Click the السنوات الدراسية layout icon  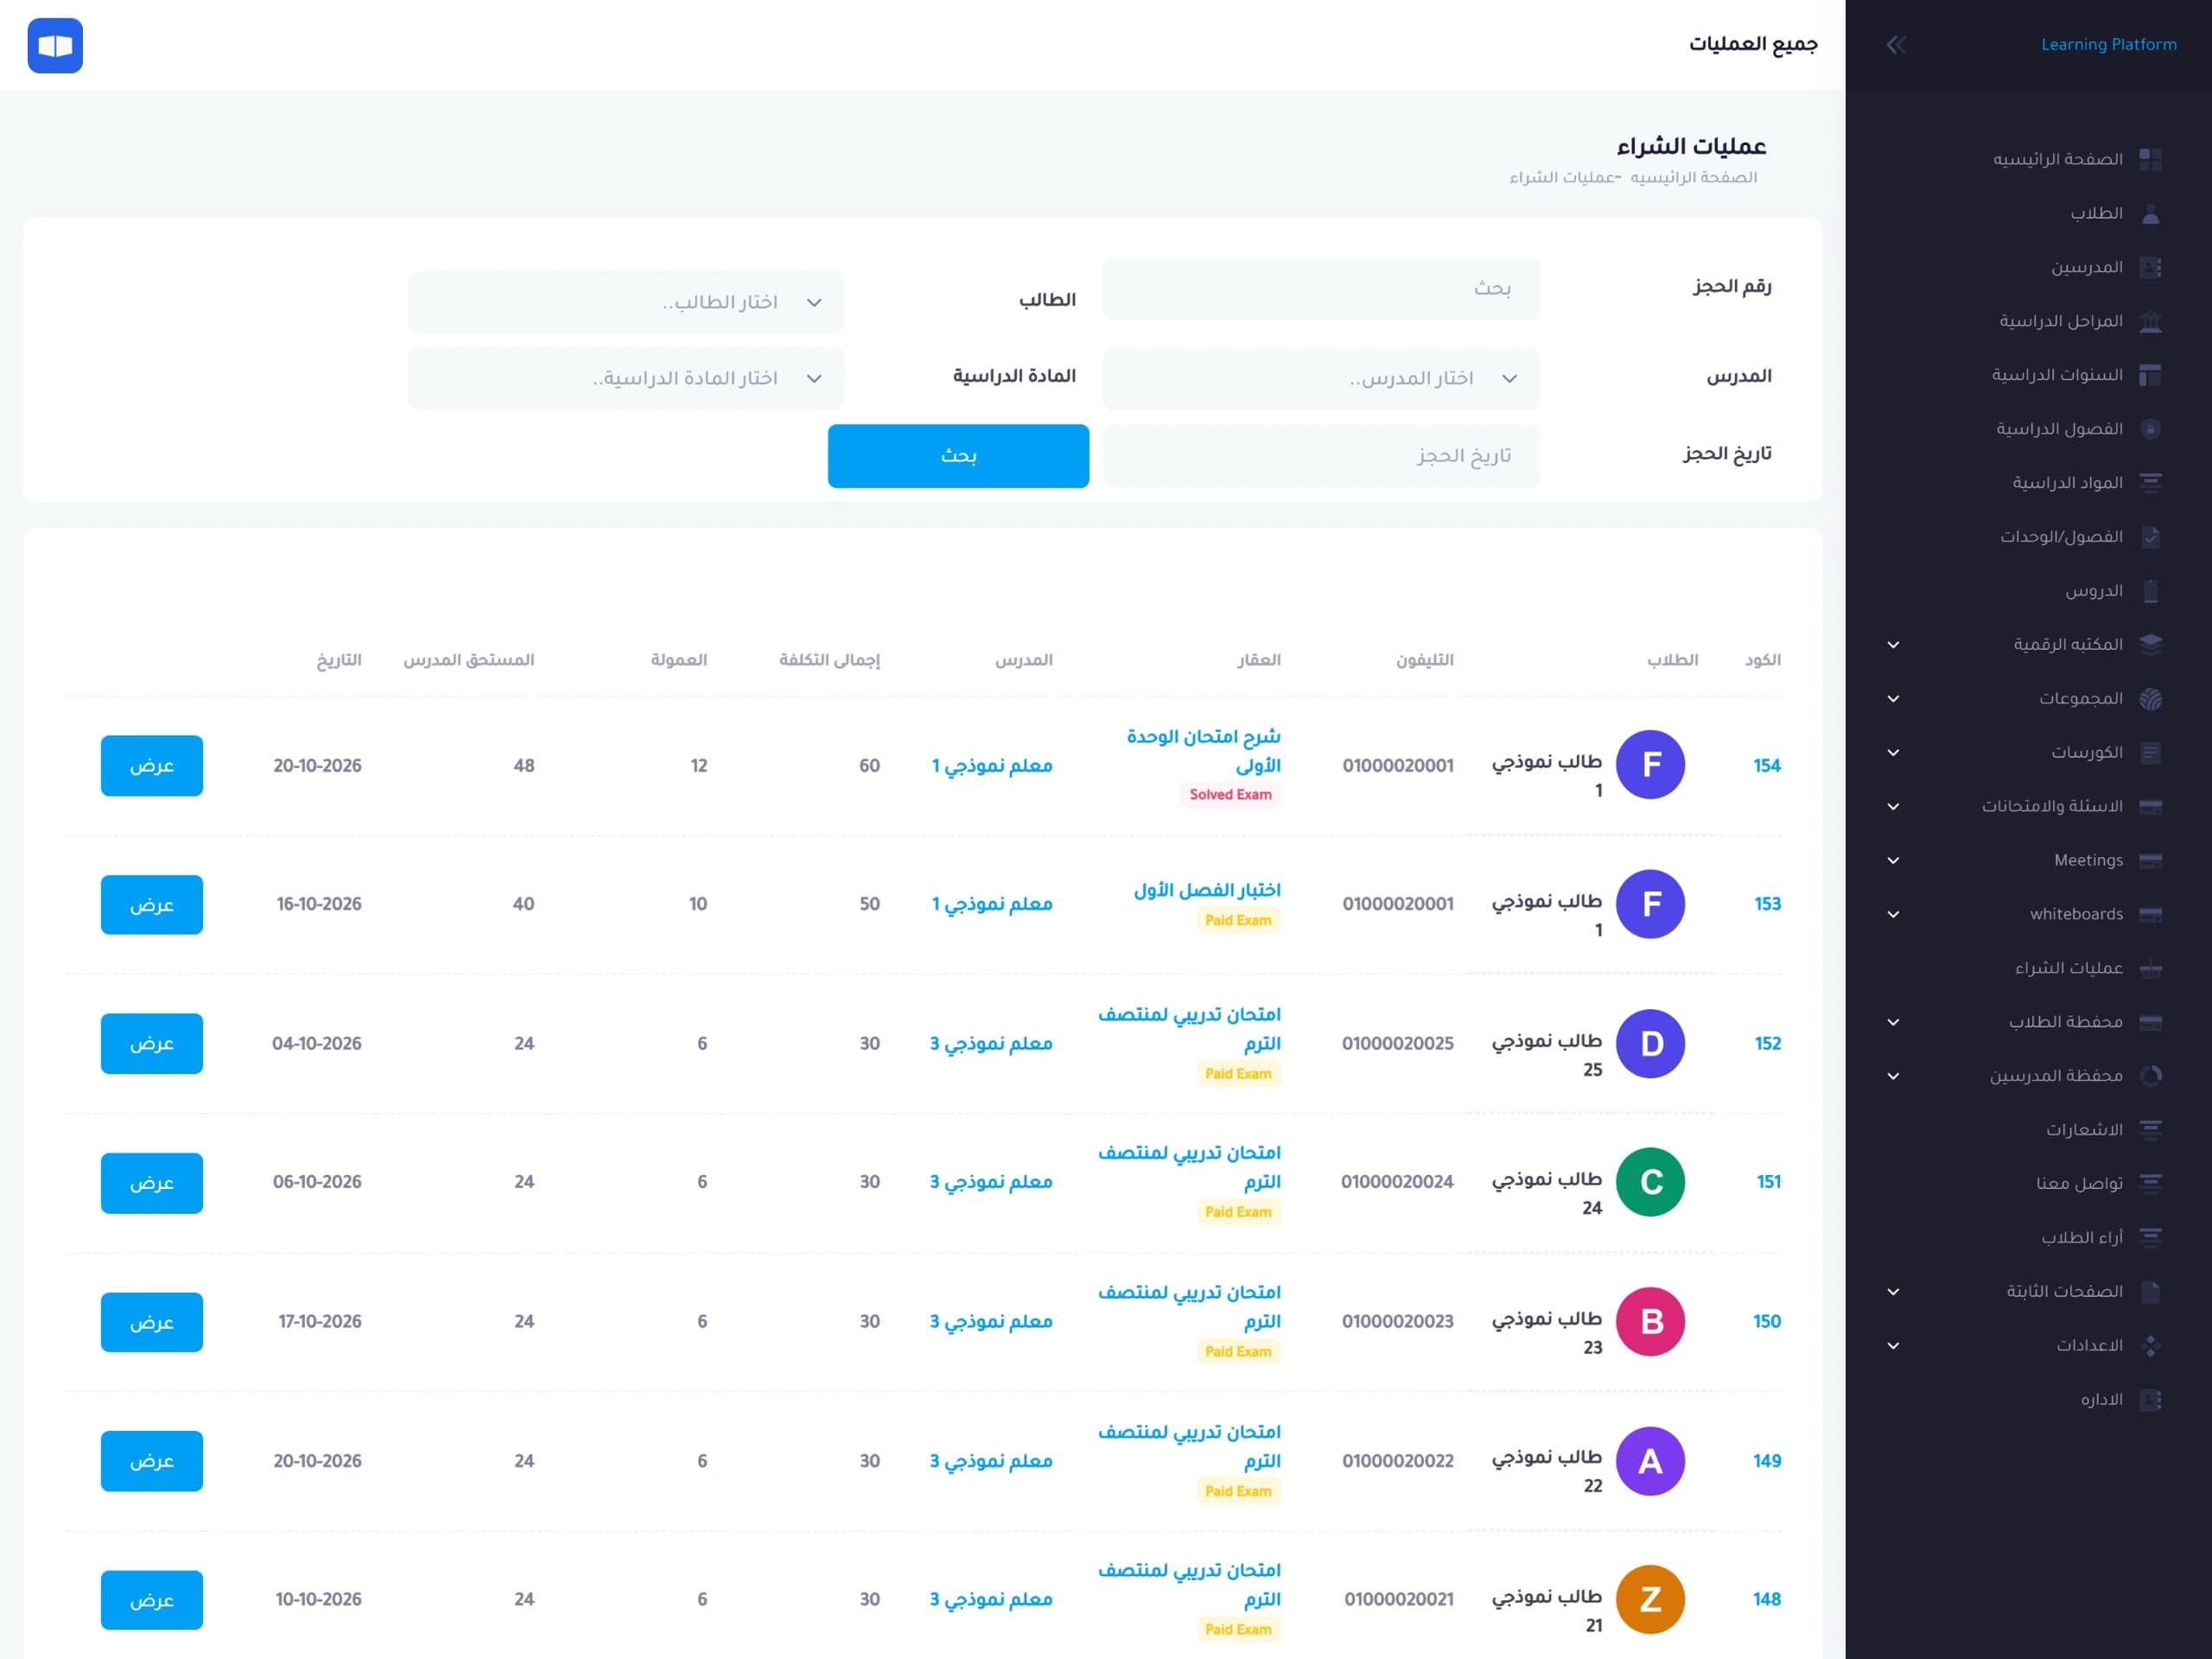click(x=2150, y=375)
